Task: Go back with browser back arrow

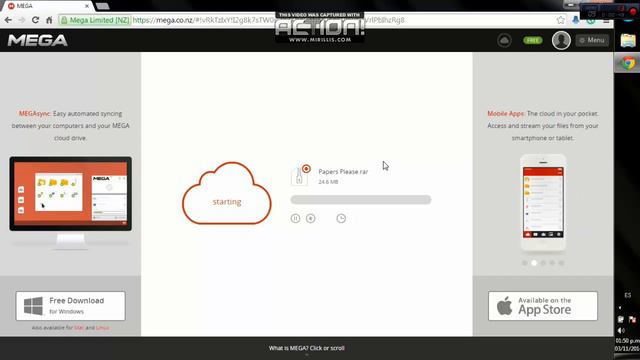Action: (x=8, y=20)
